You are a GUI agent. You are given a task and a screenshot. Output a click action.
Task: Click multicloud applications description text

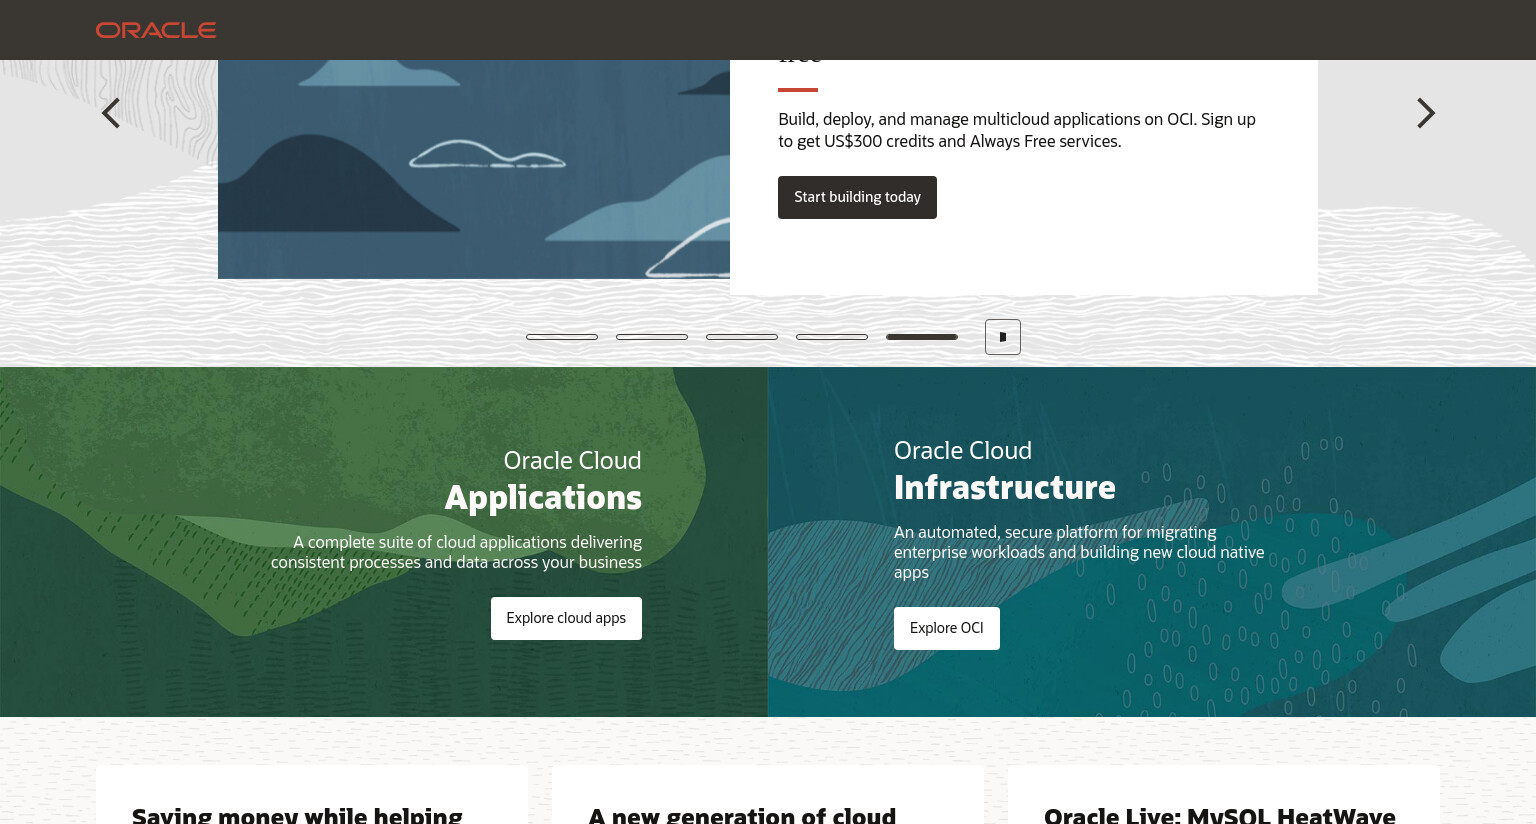[x=1017, y=130]
